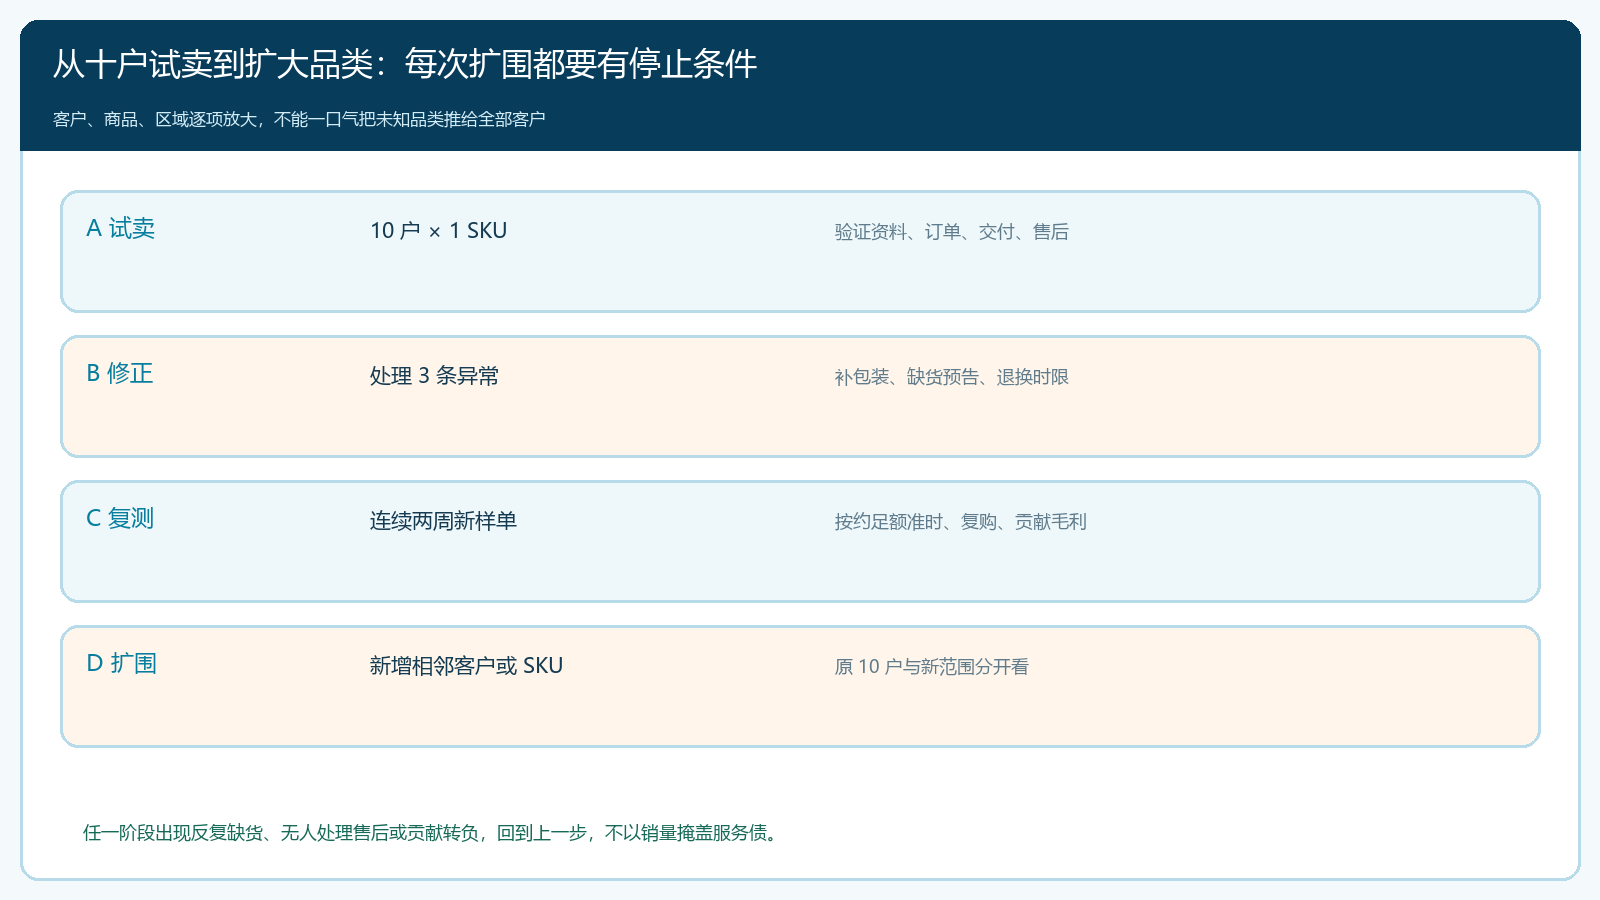The image size is (1600, 900).
Task: Click the title 从十户试卖到扩大品类
Action: click(405, 64)
